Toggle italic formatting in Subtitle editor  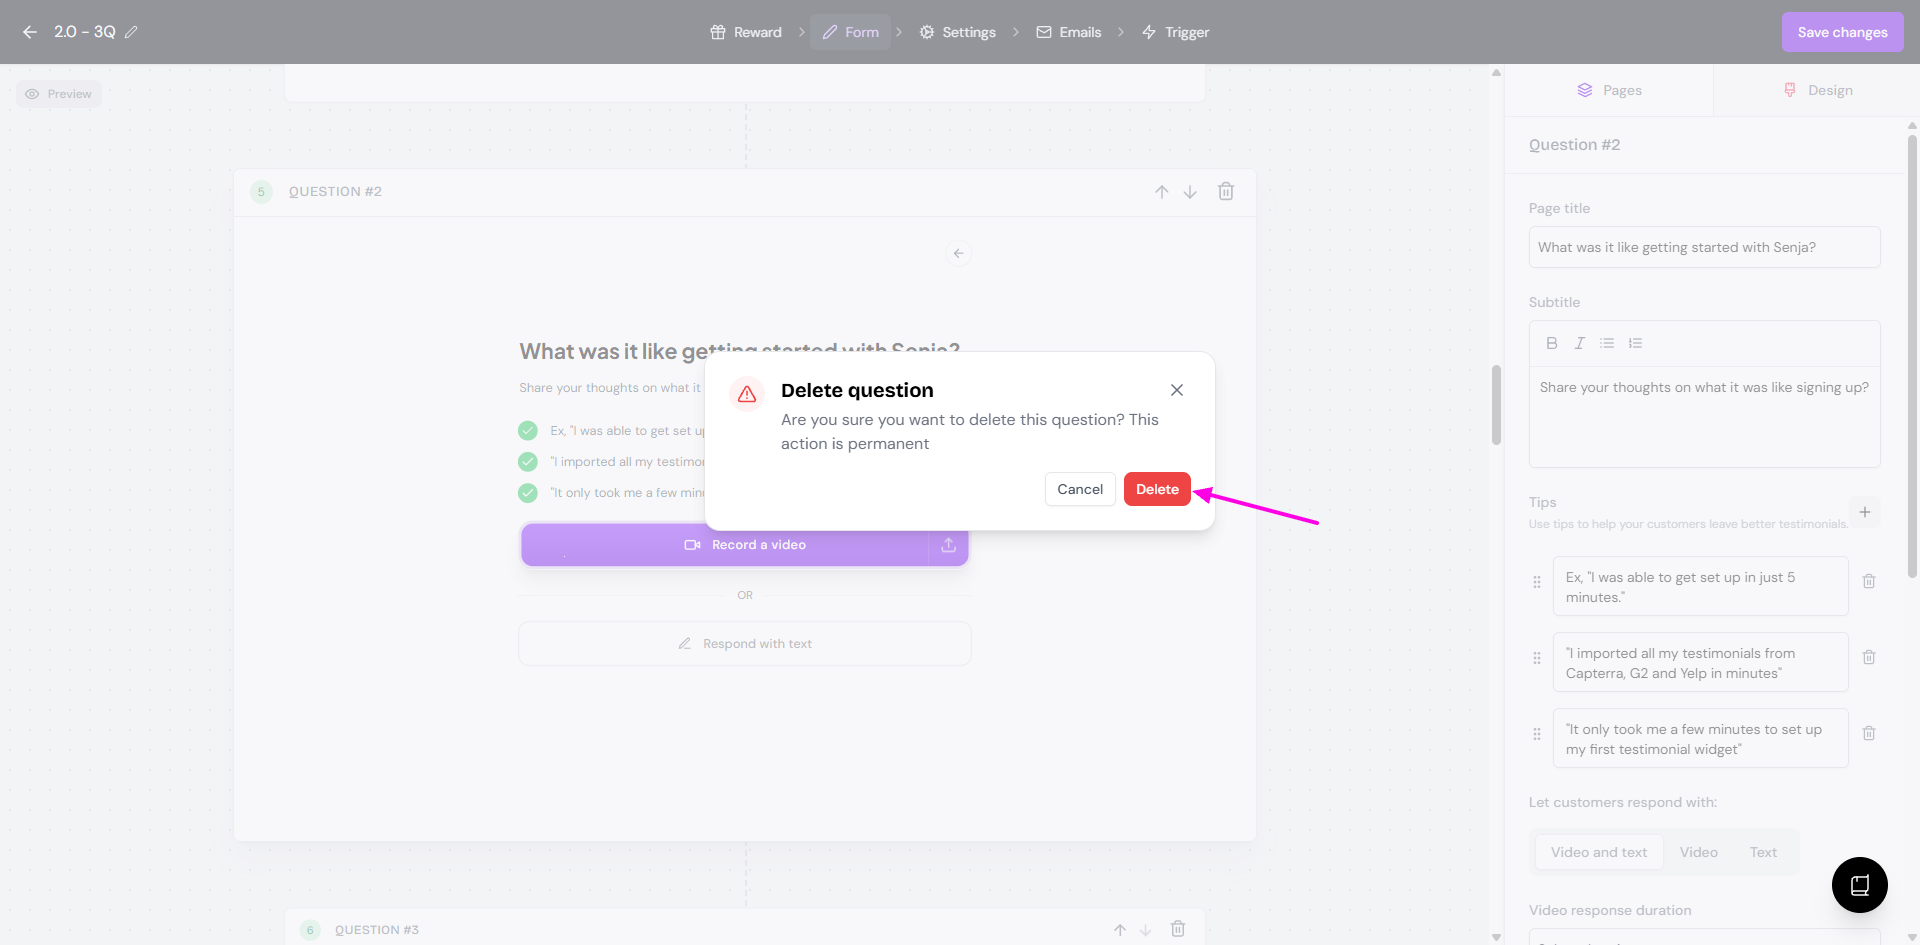pyautogui.click(x=1579, y=343)
